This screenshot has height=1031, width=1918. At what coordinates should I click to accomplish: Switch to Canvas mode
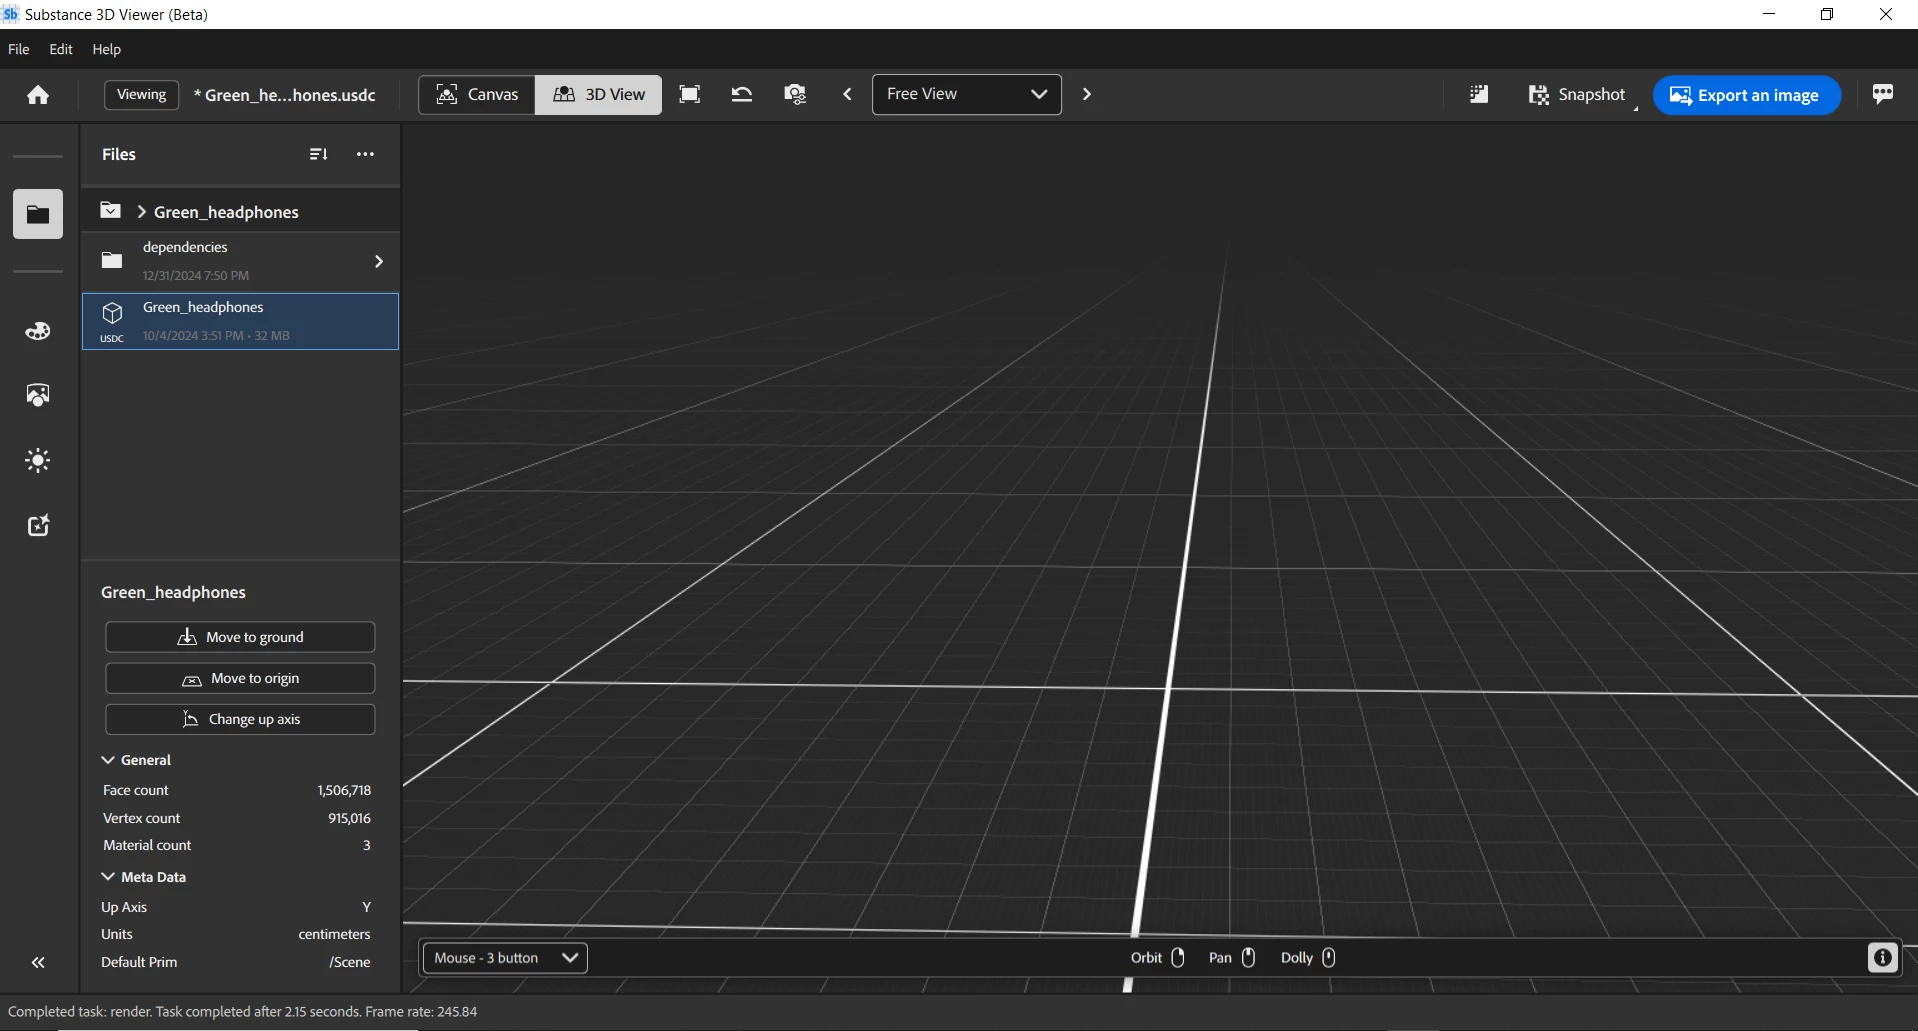(477, 95)
